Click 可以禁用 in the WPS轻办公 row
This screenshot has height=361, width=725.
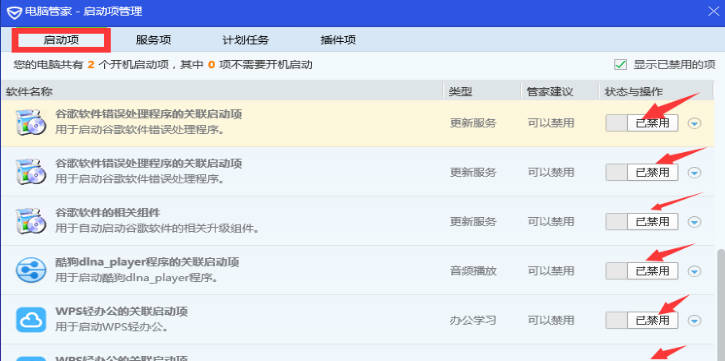coord(551,320)
